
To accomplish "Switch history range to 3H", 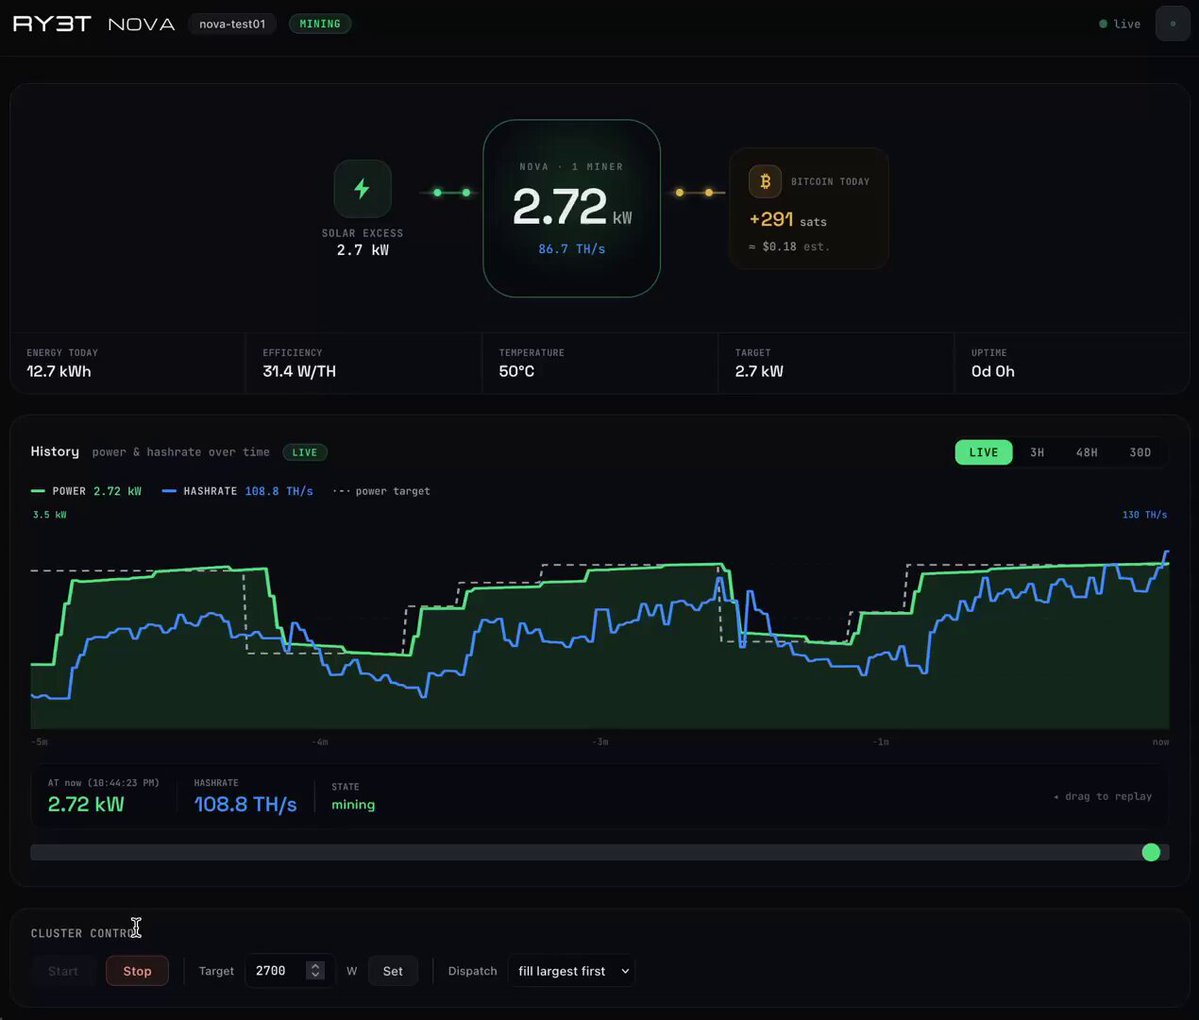I will [x=1037, y=453].
